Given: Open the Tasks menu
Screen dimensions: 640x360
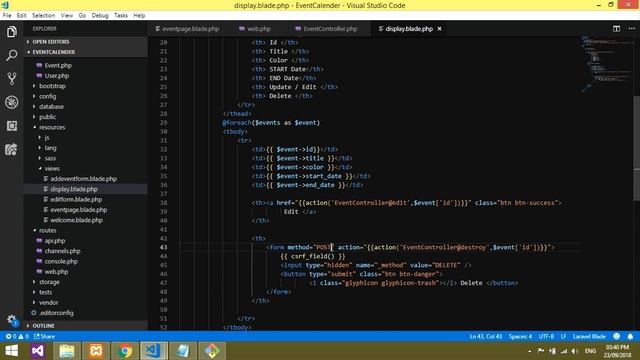Looking at the screenshot, I should pos(121,16).
